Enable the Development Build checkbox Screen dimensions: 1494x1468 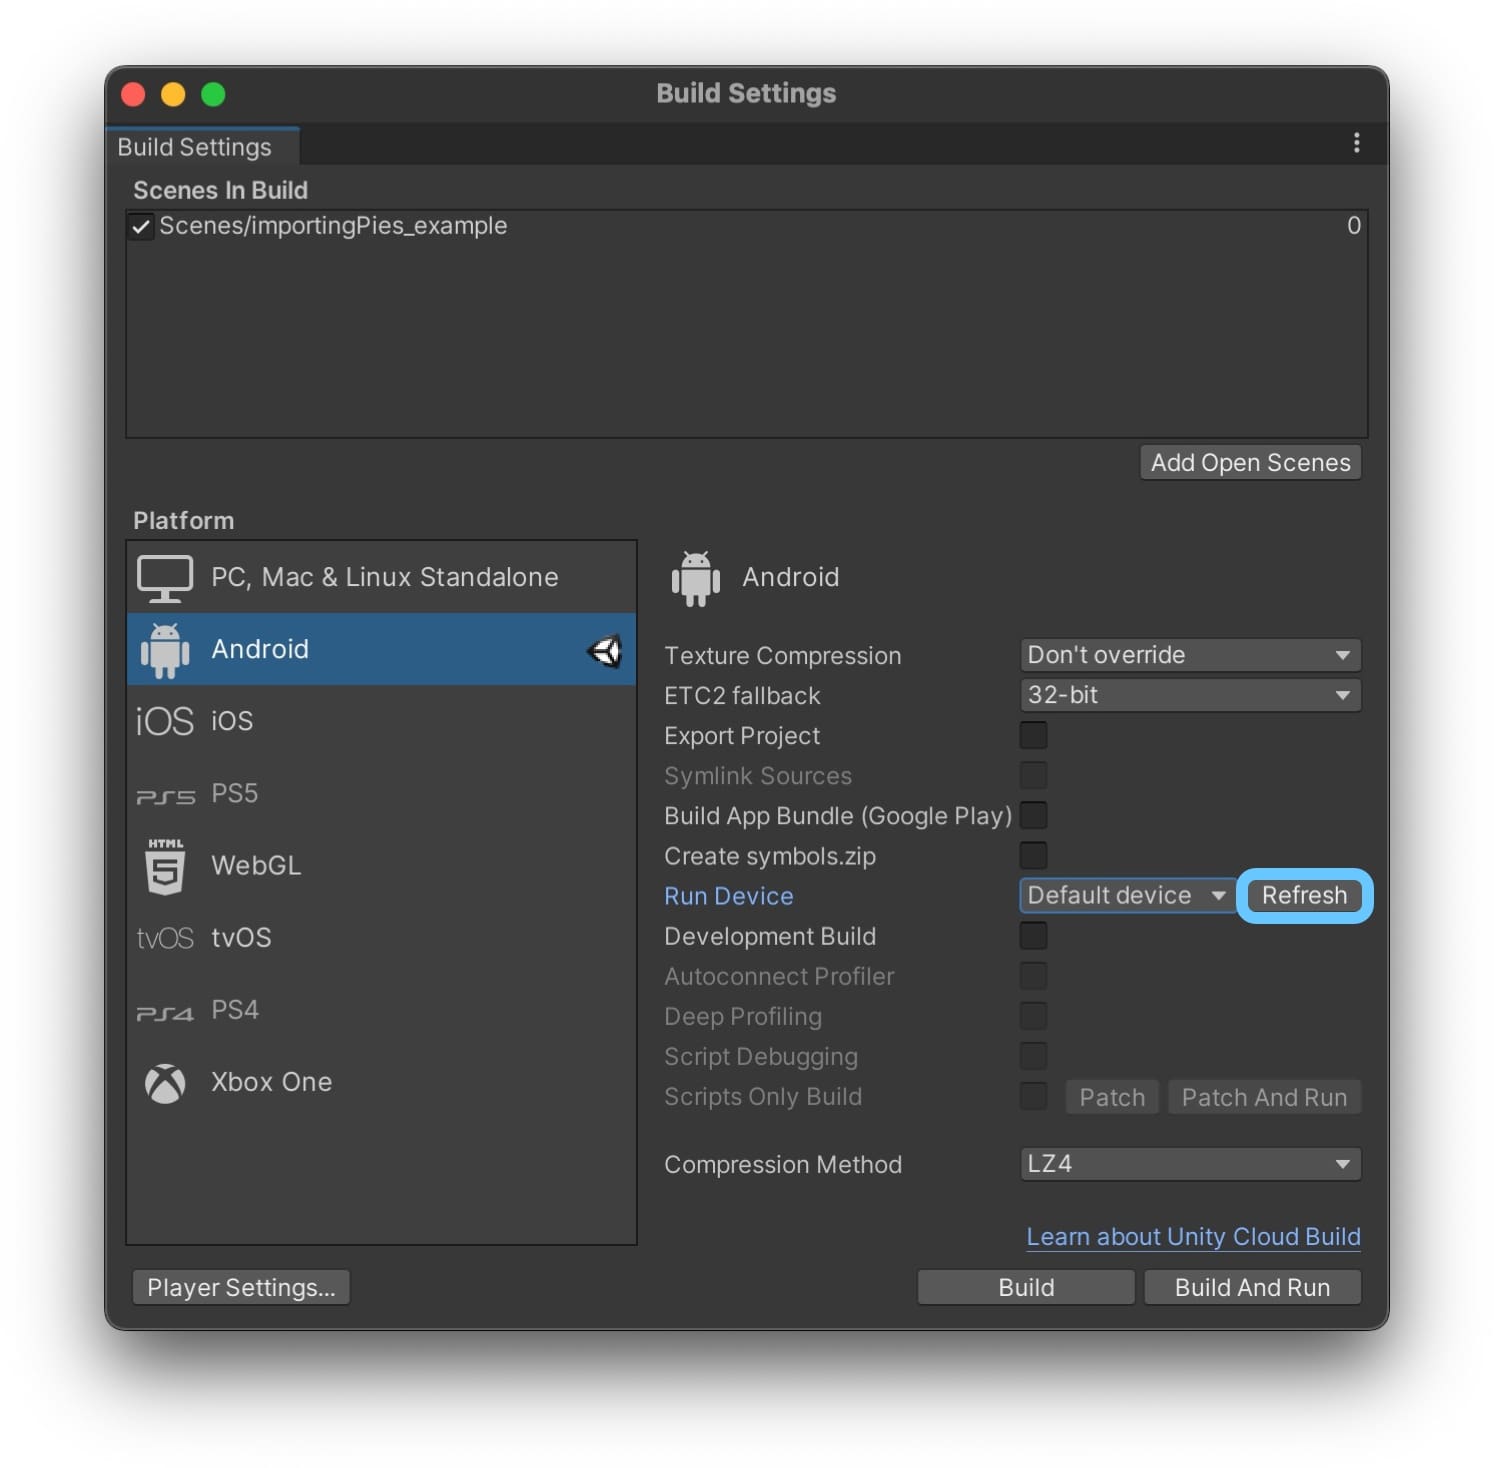point(1033,936)
